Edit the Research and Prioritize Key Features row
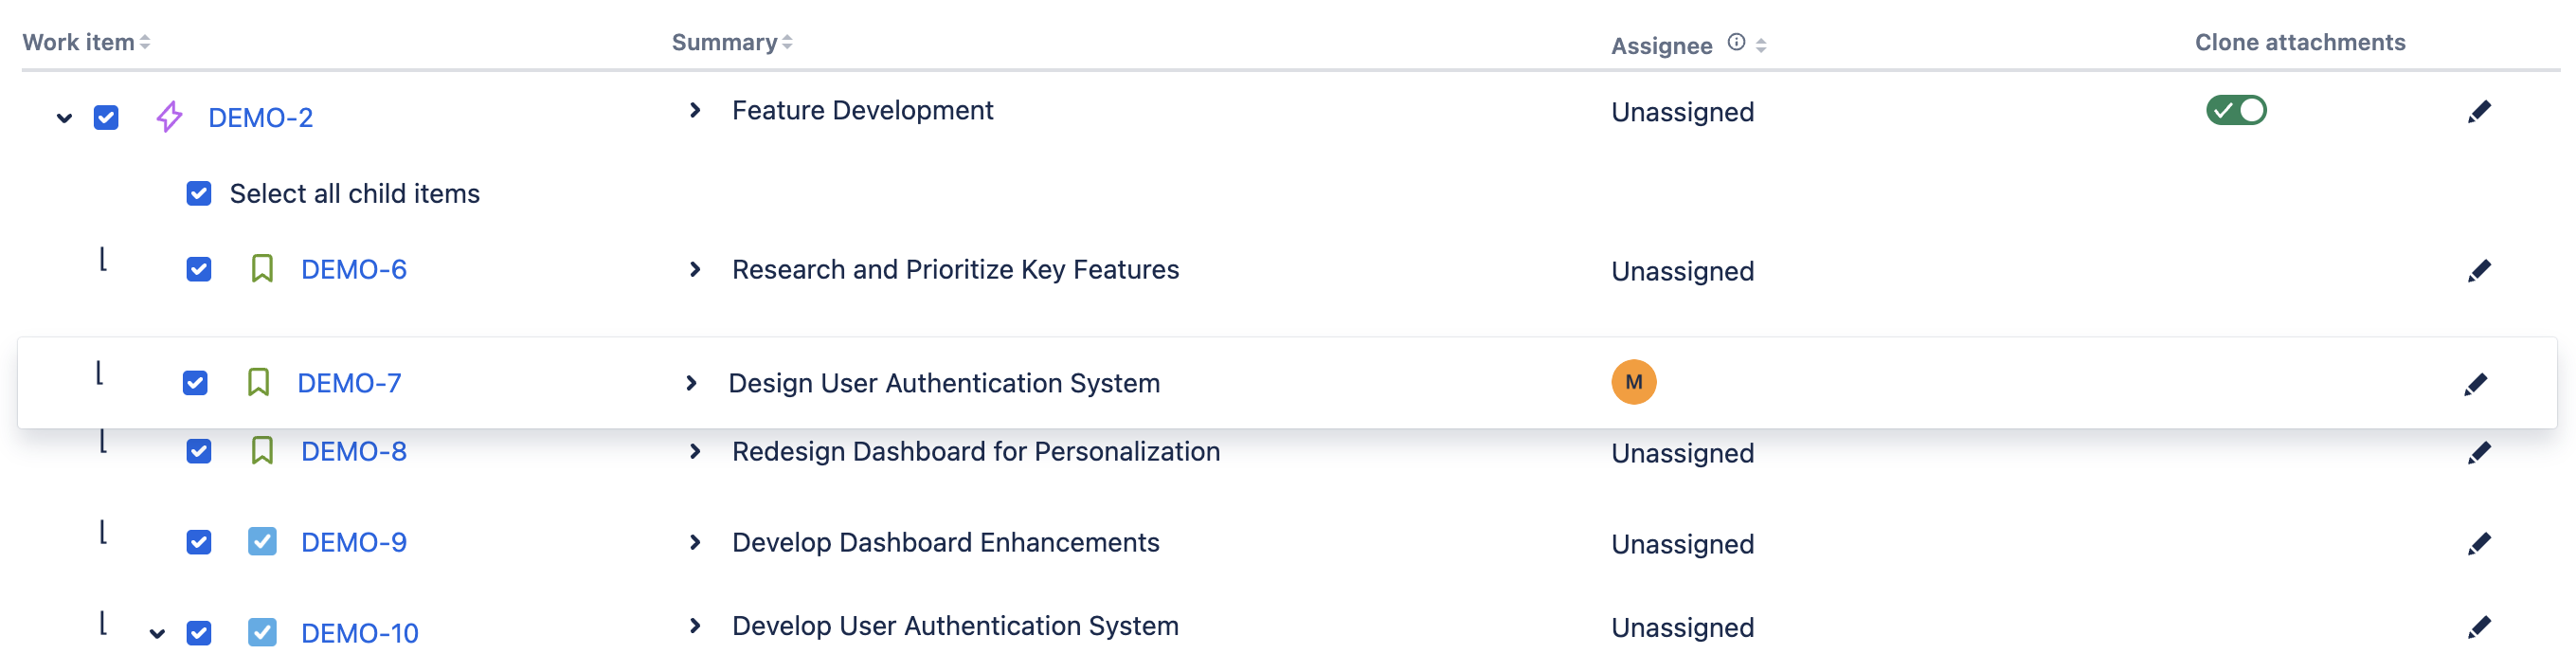The width and height of the screenshot is (2576, 672). [2478, 271]
